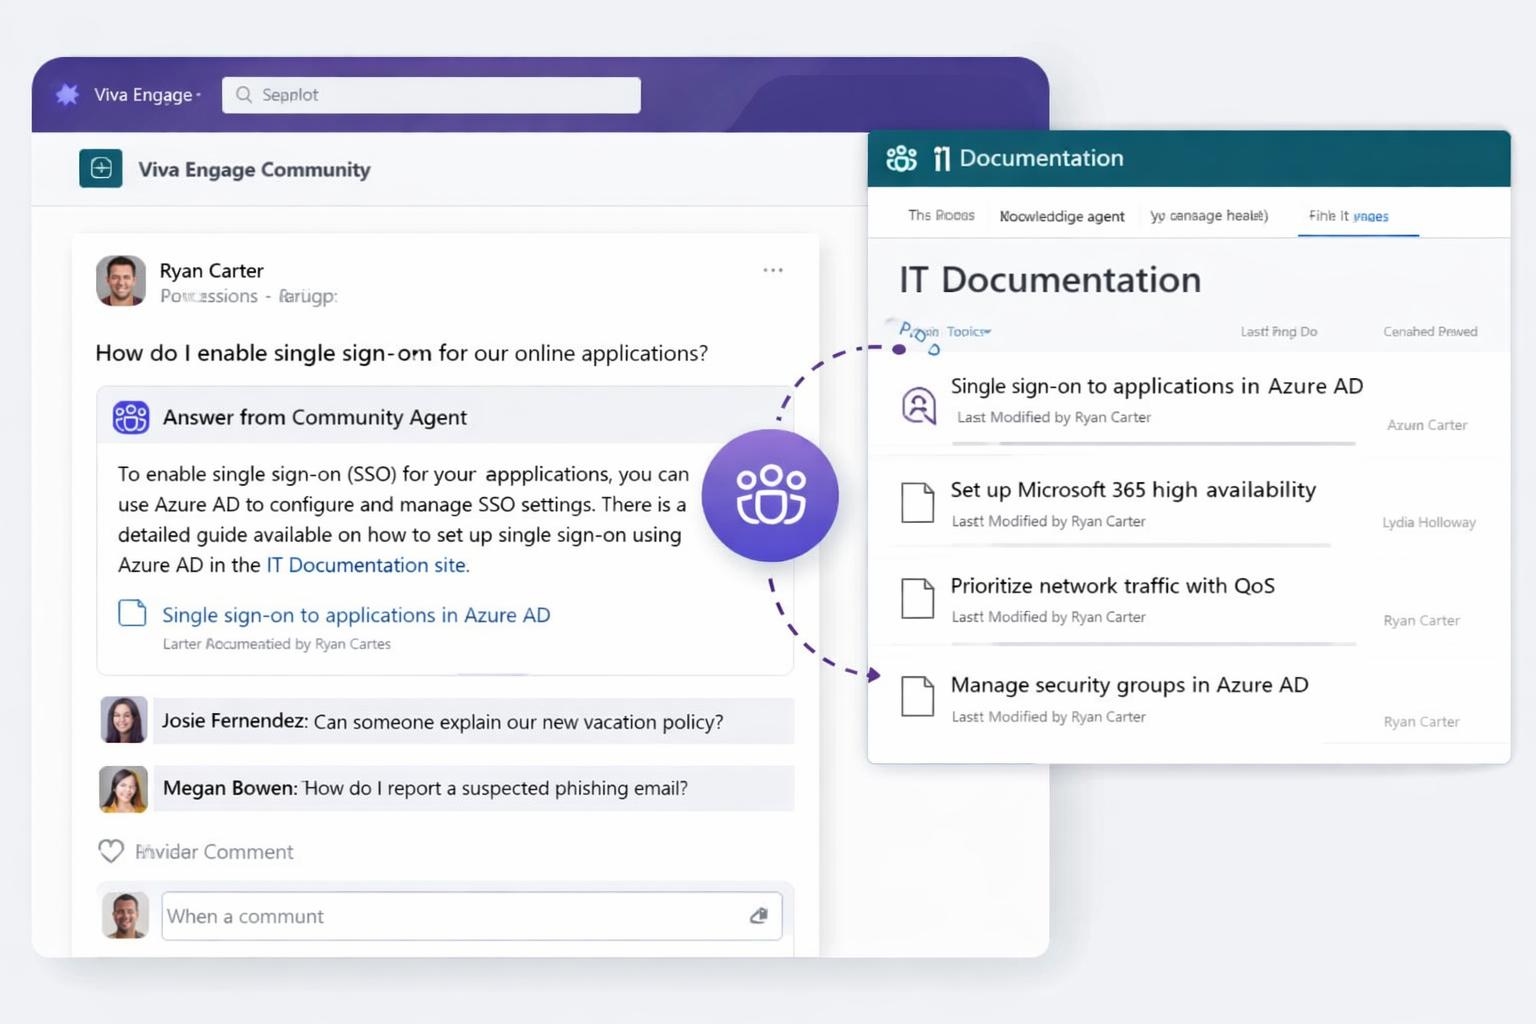The height and width of the screenshot is (1024, 1536).
Task: Select the rightmost pages tab
Action: point(1348,216)
